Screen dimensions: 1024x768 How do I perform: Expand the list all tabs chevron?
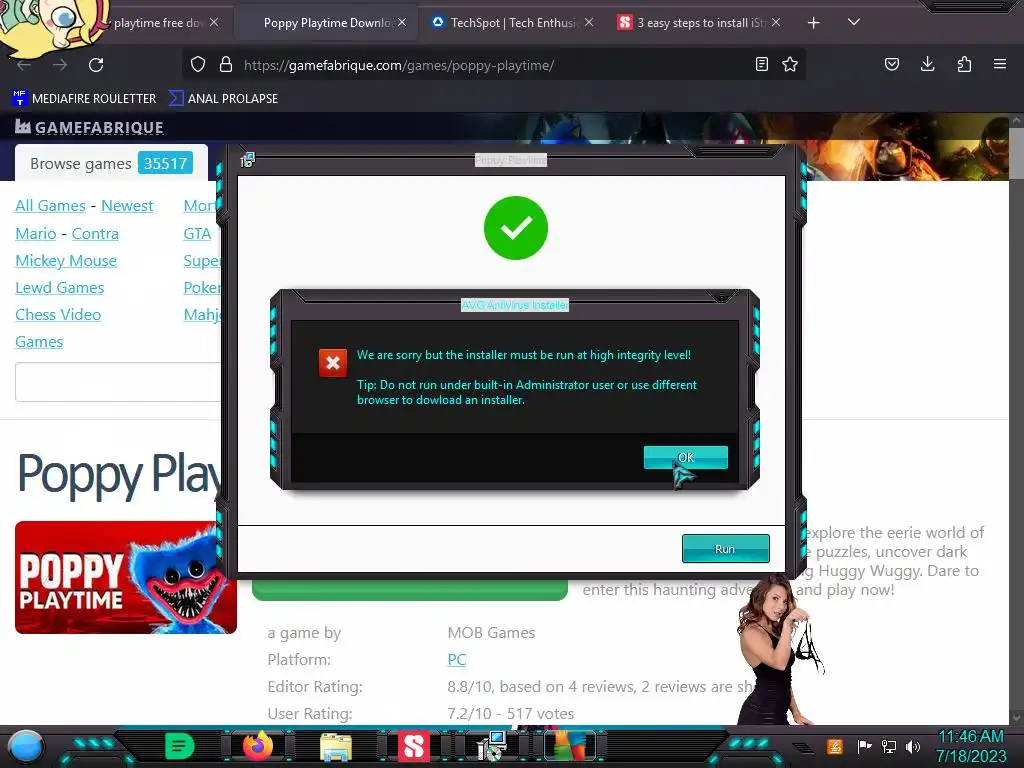pyautogui.click(x=854, y=22)
